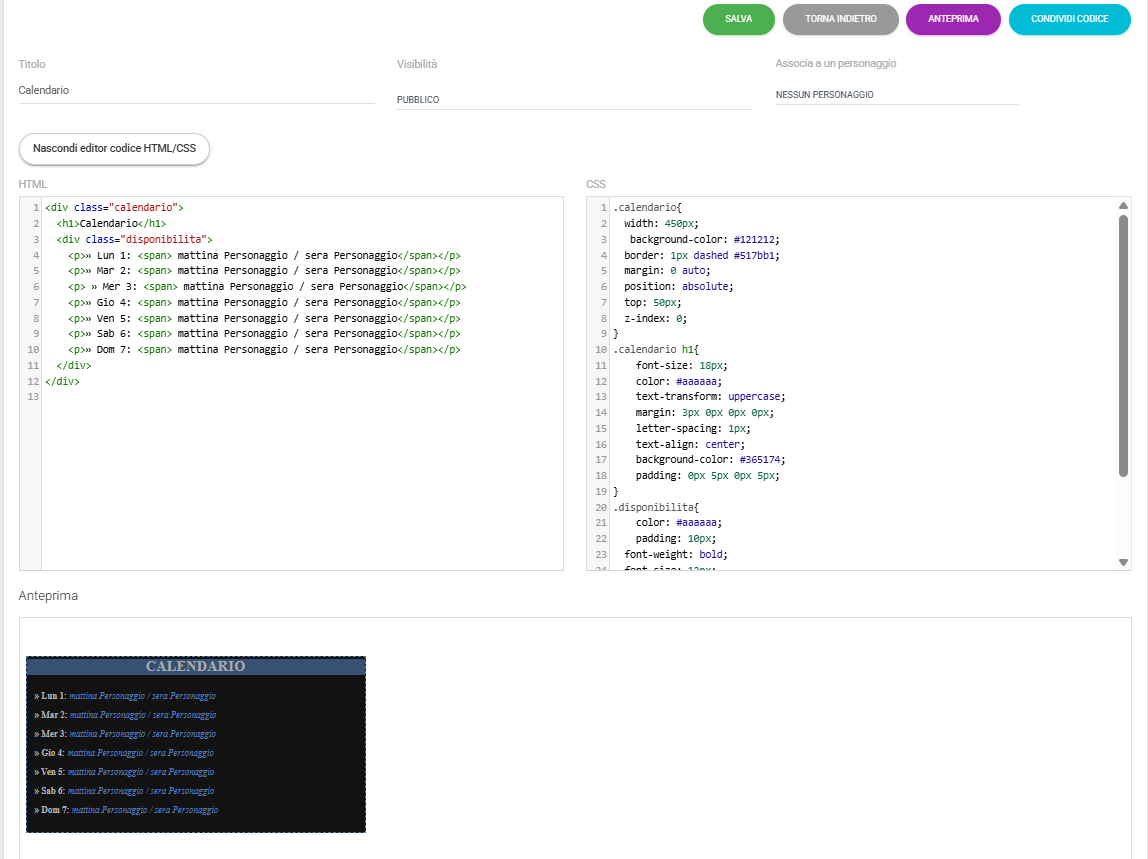This screenshot has height=859, width=1148.
Task: Open the ANTEPRIMA preview button
Action: 953,19
